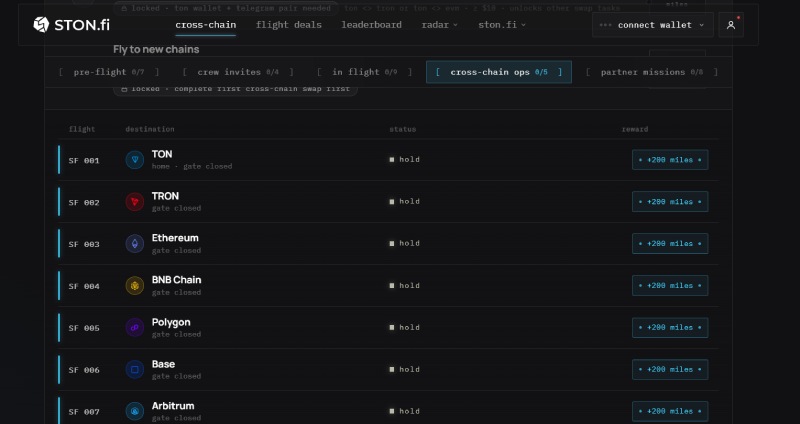The height and width of the screenshot is (424, 800).
Task: Click the STON.fi logo icon
Action: click(41, 24)
